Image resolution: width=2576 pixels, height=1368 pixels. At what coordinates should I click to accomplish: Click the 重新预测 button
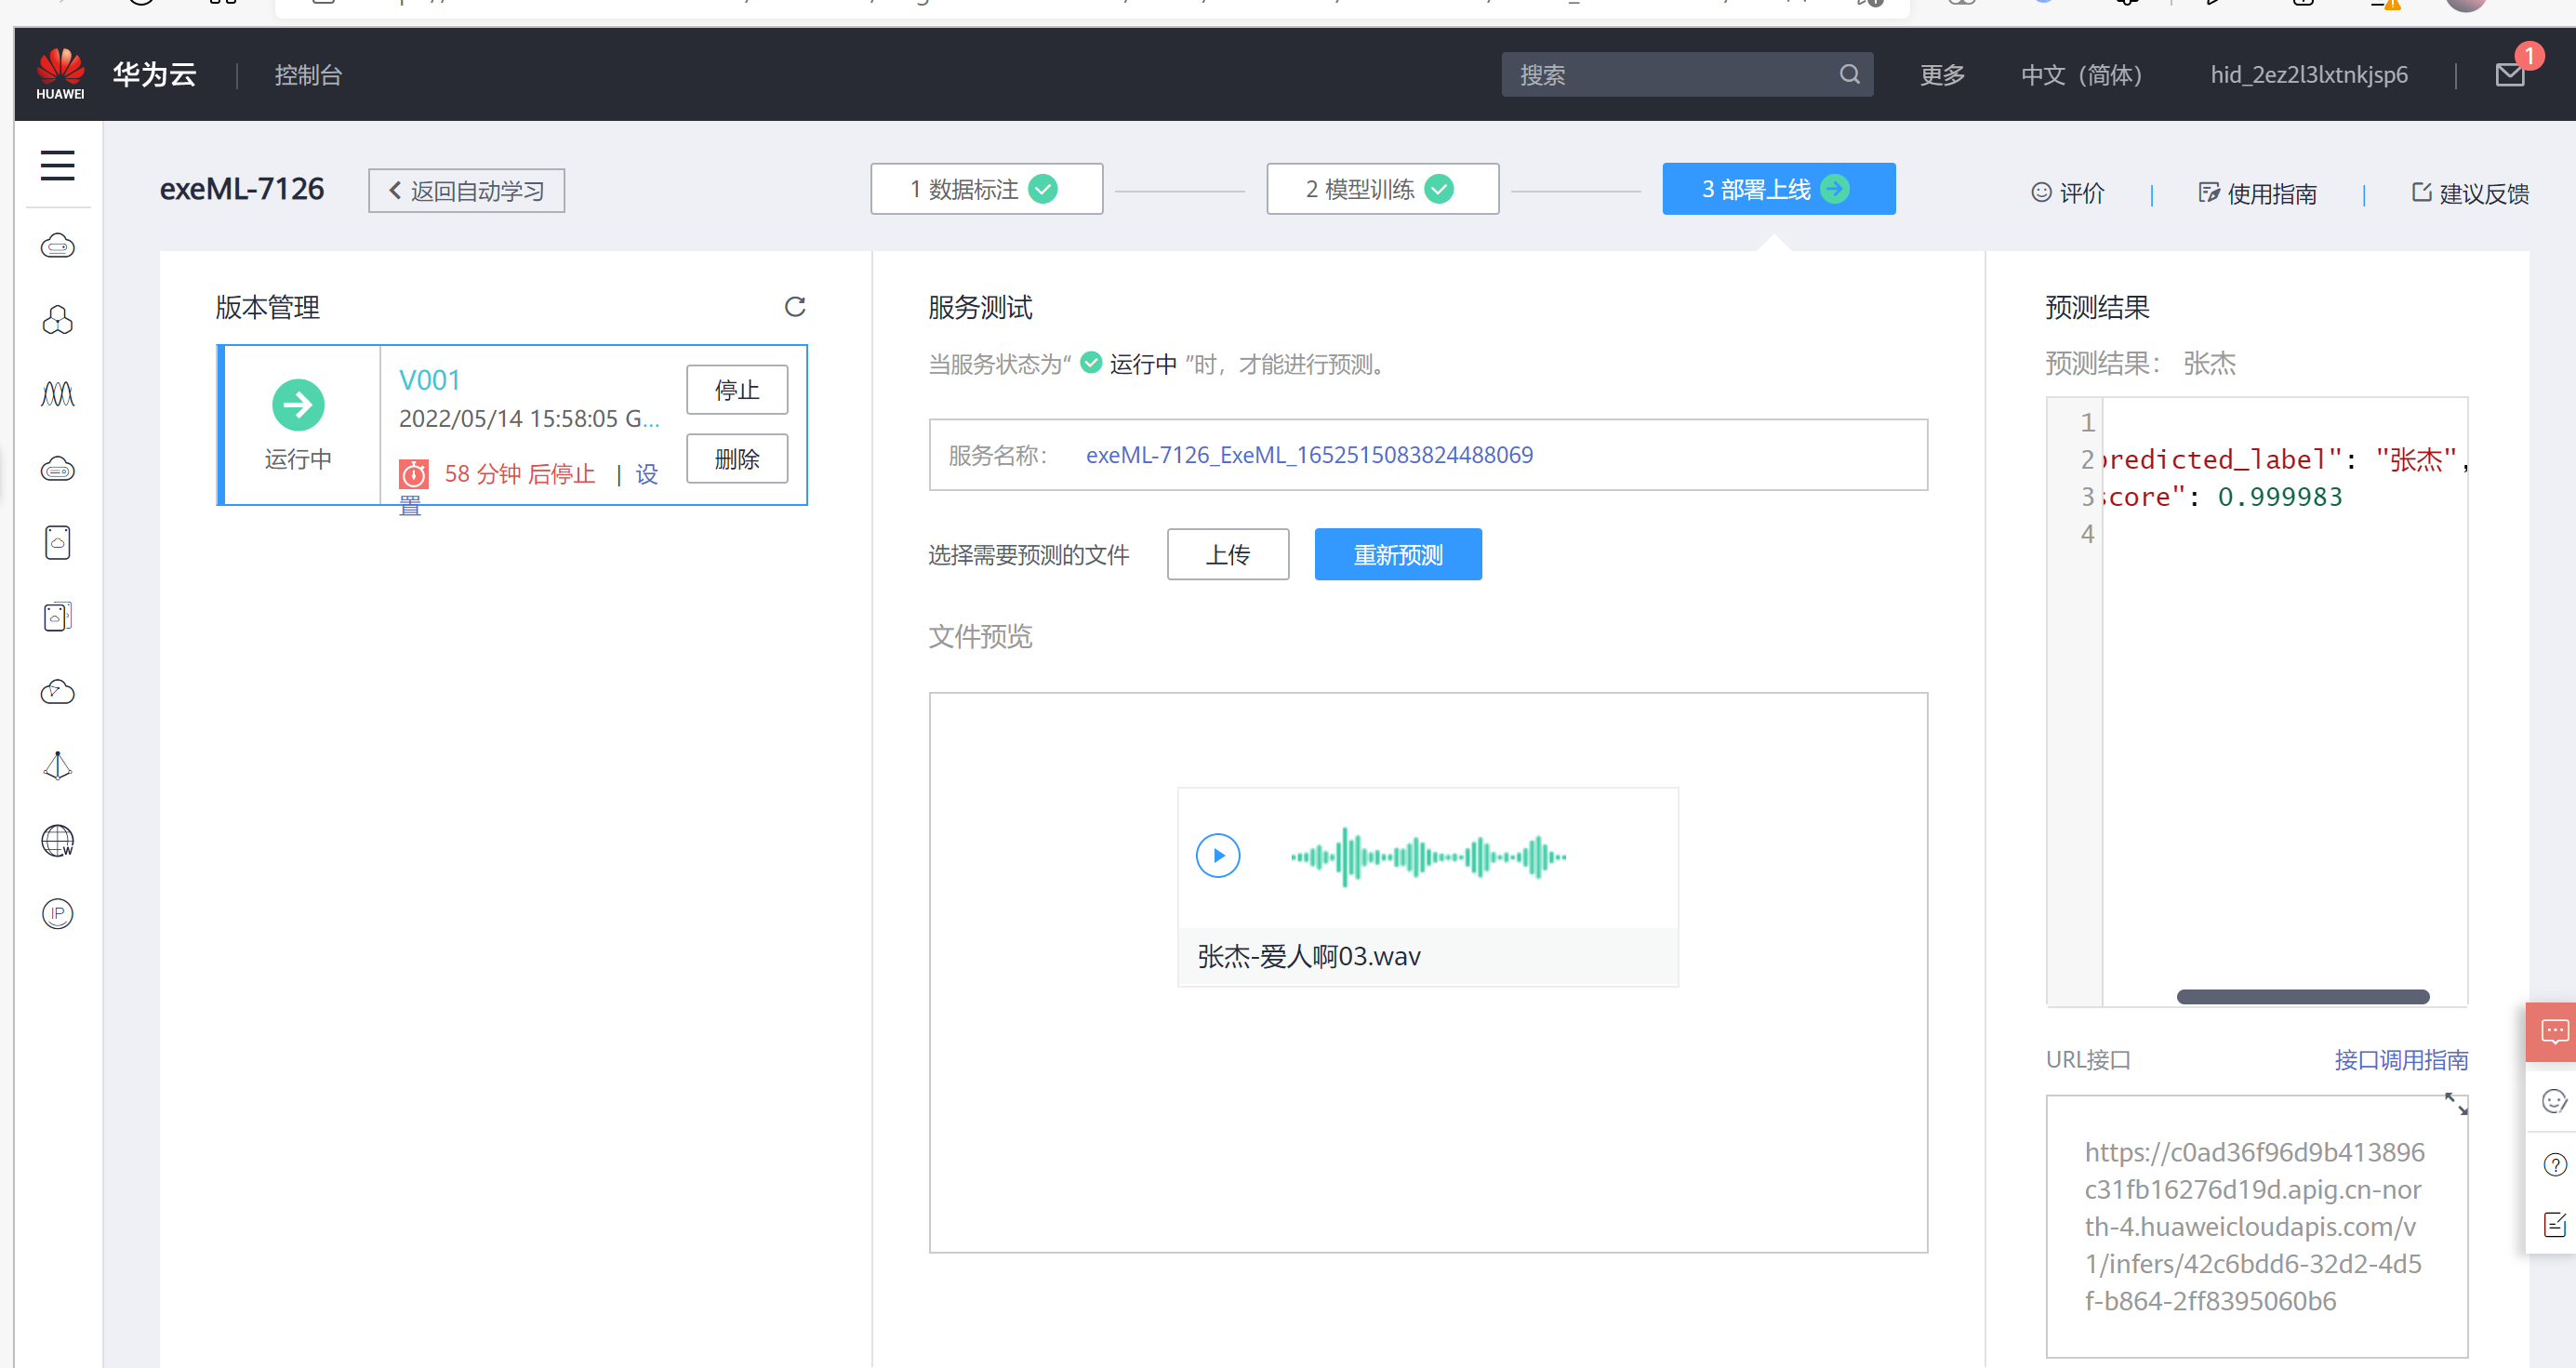1397,554
